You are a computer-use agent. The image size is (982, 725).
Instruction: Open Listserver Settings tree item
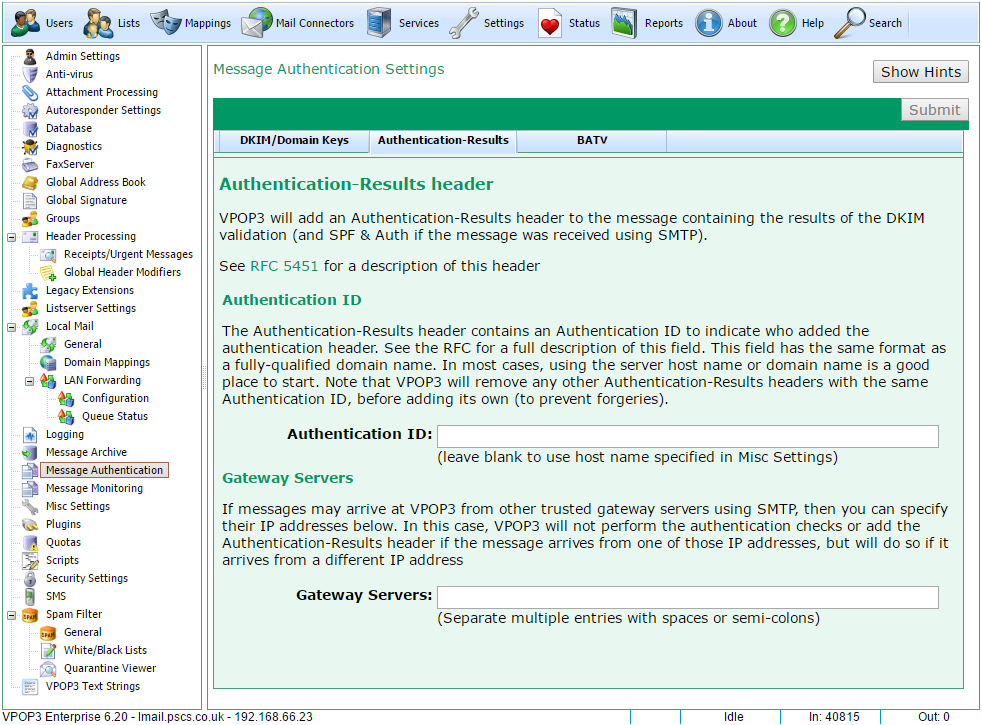click(90, 309)
